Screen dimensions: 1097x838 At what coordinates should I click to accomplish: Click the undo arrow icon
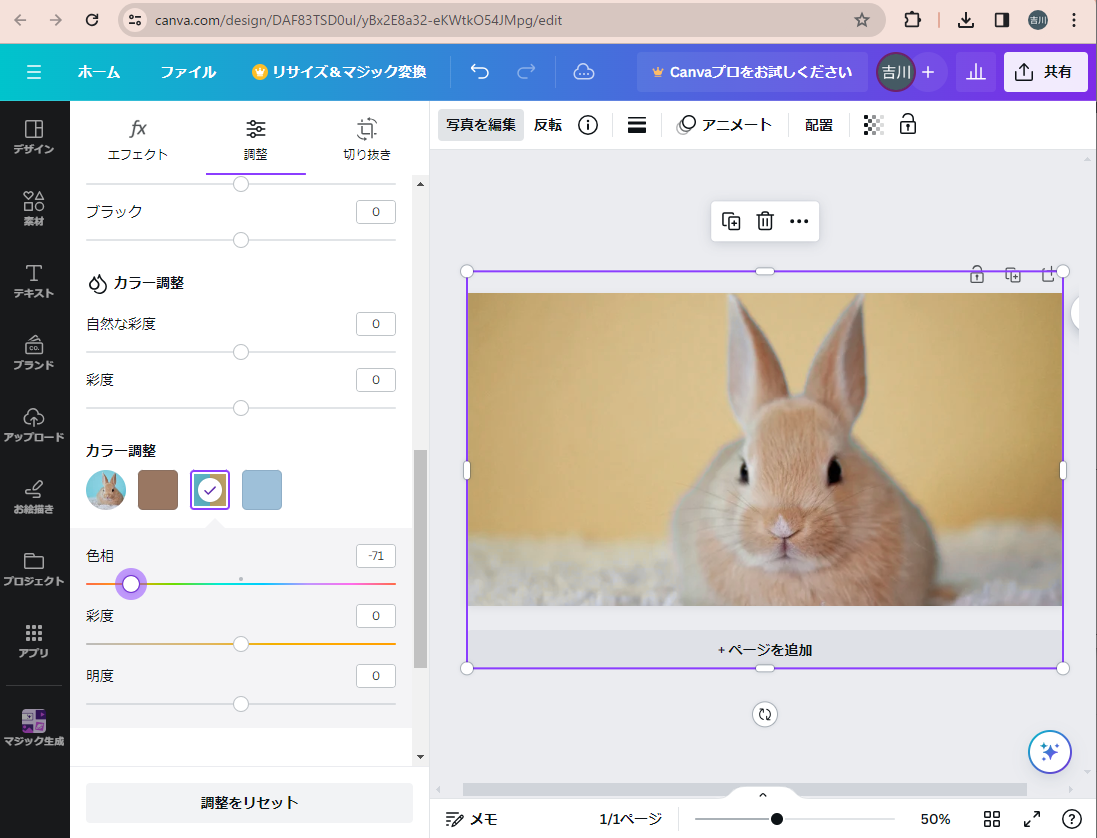(x=480, y=72)
